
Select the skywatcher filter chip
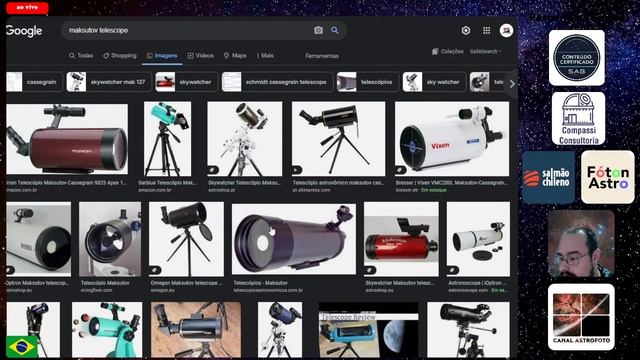186,82
